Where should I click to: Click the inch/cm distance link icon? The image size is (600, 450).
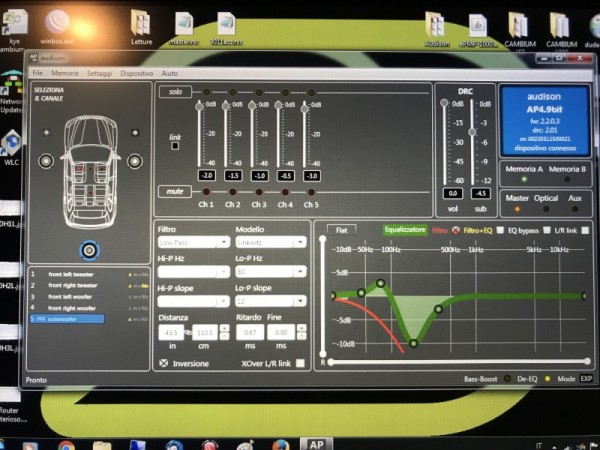pyautogui.click(x=188, y=333)
